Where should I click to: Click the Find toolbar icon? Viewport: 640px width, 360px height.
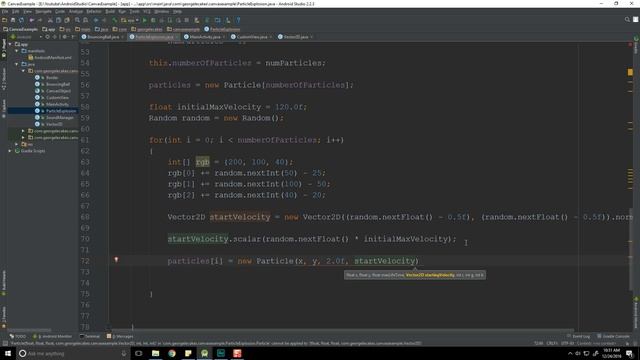click(x=77, y=20)
